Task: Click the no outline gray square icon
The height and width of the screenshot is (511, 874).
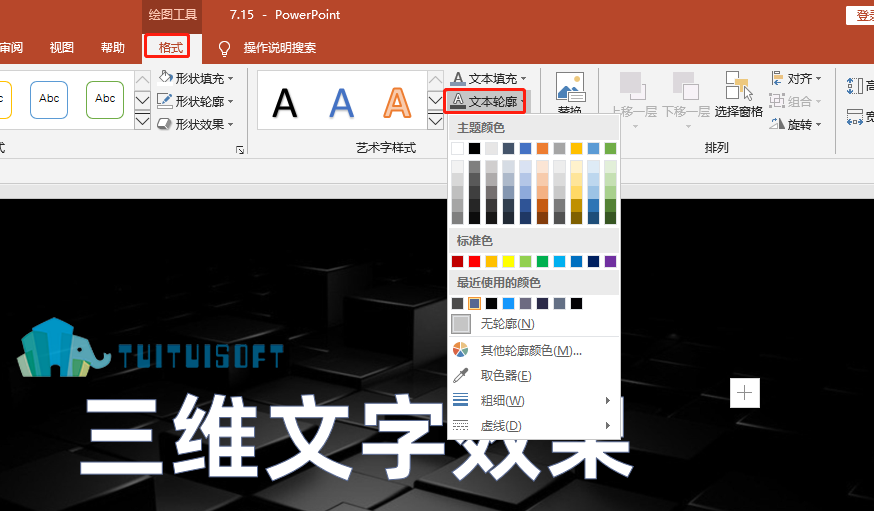Action: pyautogui.click(x=461, y=324)
